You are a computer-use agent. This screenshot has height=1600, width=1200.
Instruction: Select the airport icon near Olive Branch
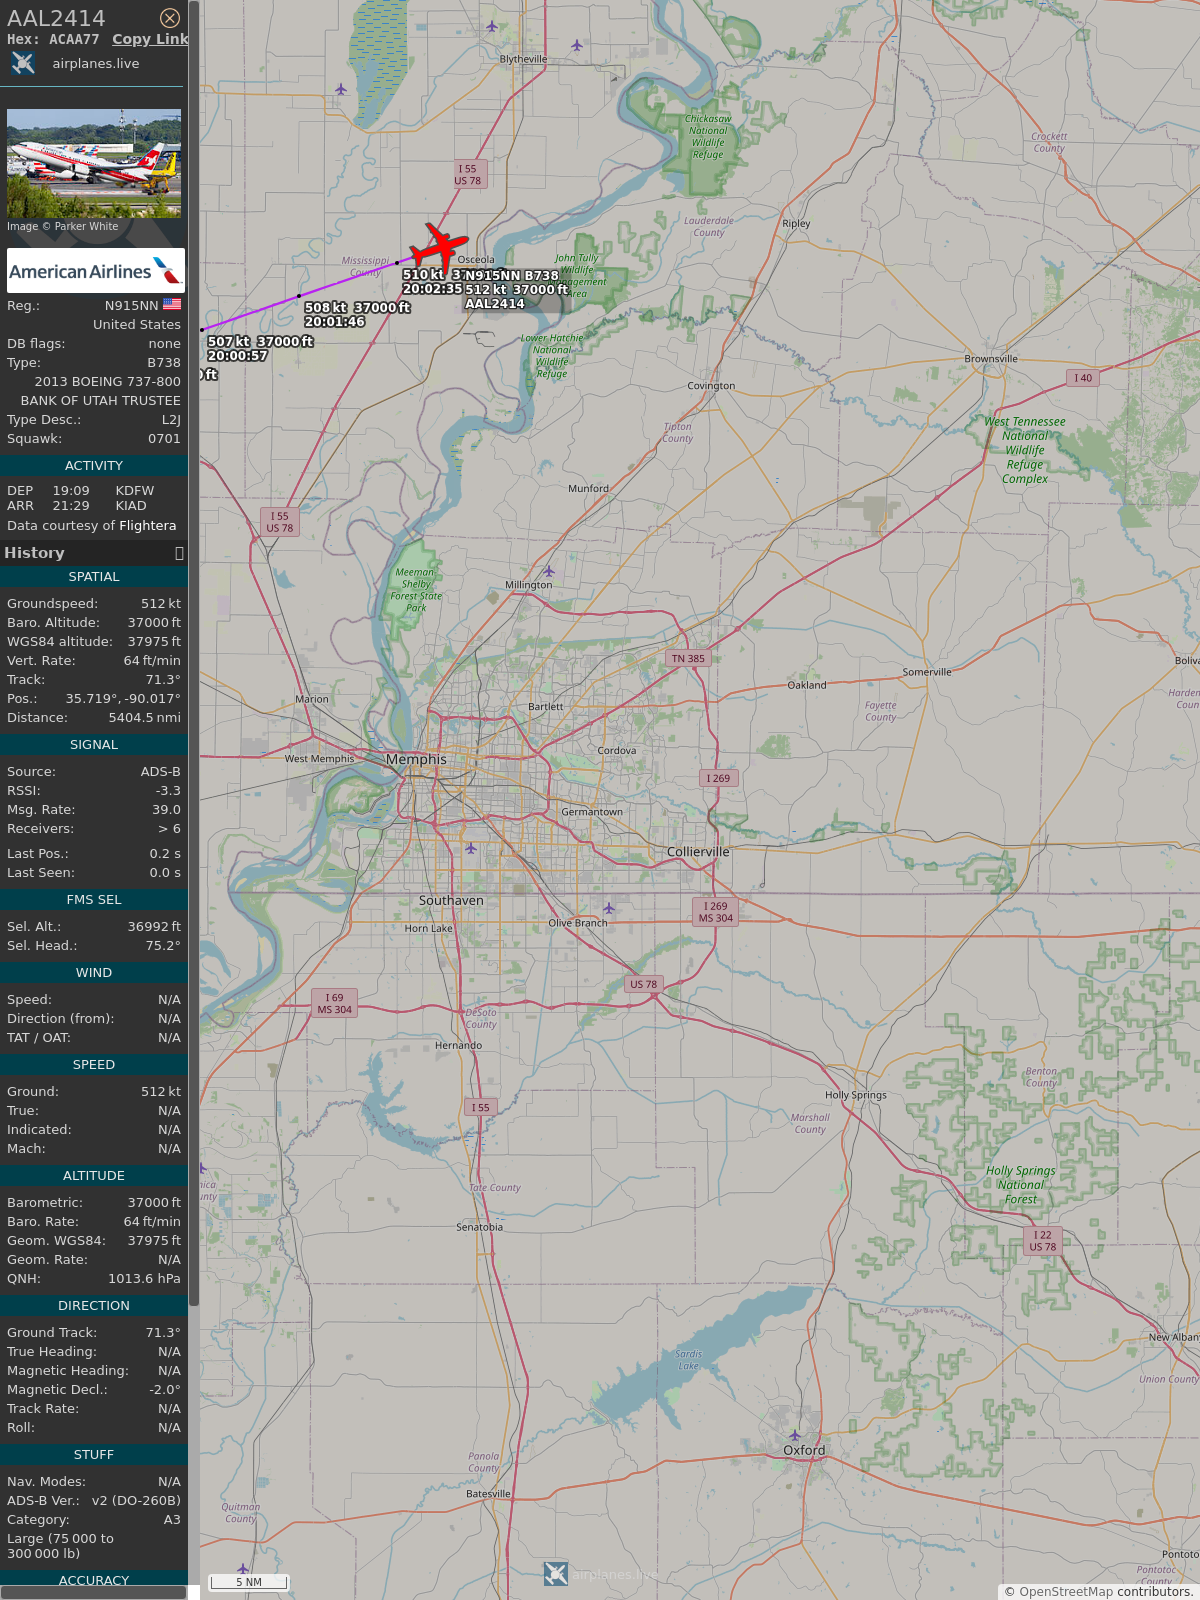(609, 908)
